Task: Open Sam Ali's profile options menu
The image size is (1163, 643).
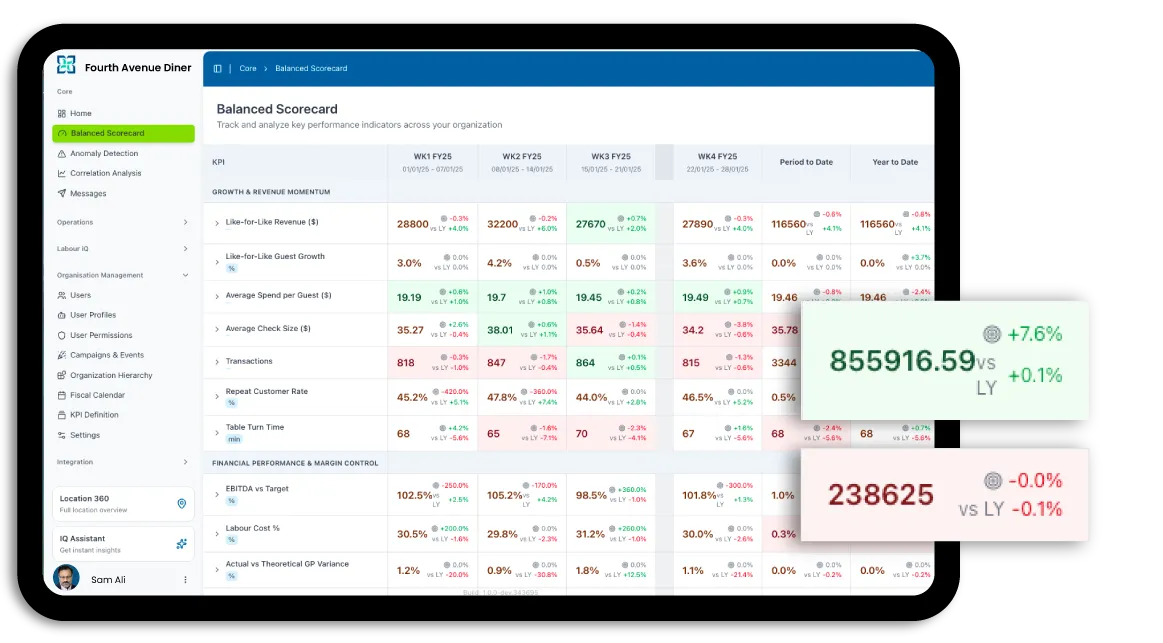Action: (184, 580)
